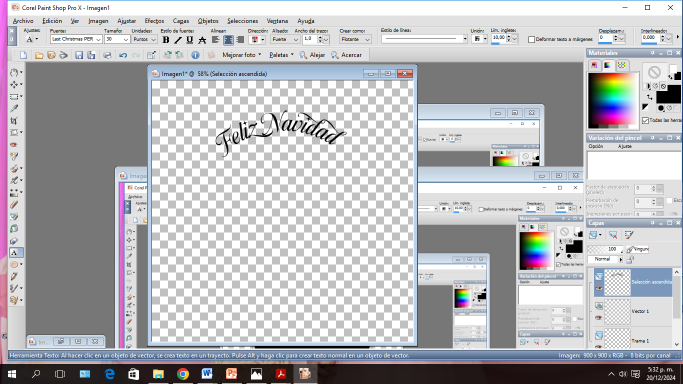Open the Edición menu
The image size is (683, 384).
click(52, 21)
